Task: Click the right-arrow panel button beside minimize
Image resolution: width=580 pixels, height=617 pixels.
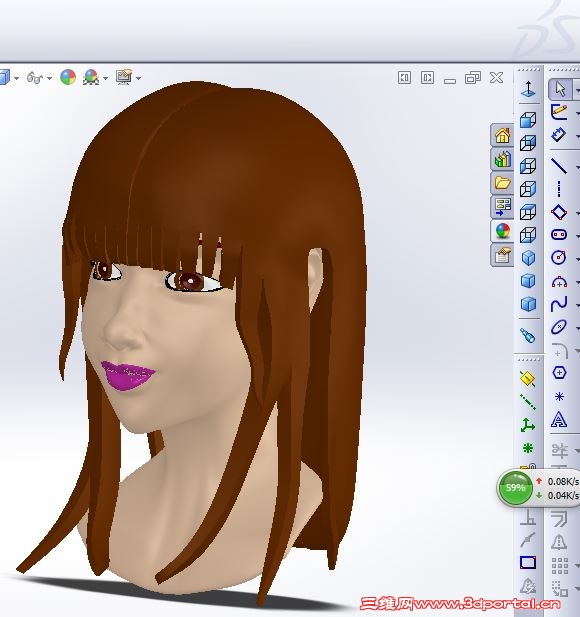Action: click(x=427, y=78)
